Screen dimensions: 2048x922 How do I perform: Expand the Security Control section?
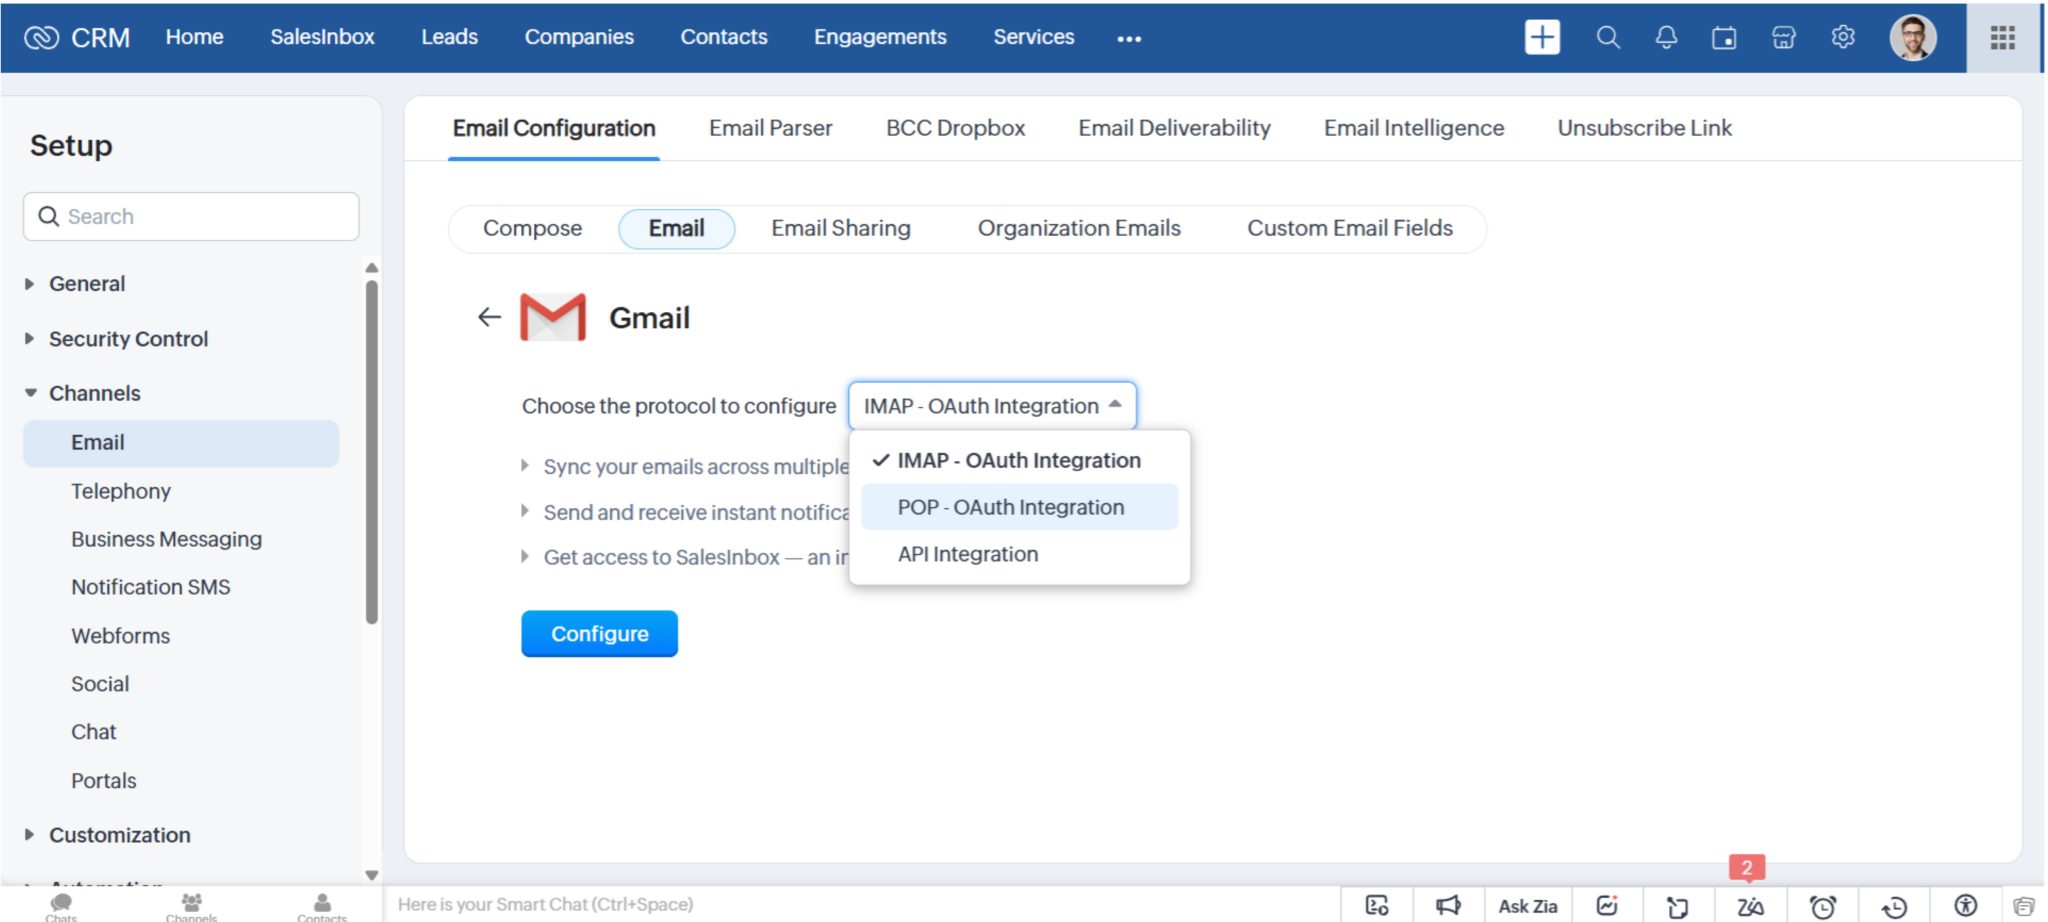128,339
